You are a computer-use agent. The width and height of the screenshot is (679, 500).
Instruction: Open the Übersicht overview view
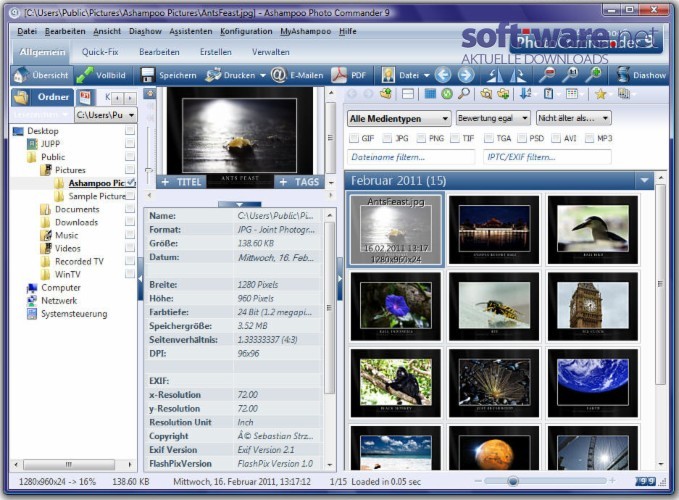click(41, 75)
